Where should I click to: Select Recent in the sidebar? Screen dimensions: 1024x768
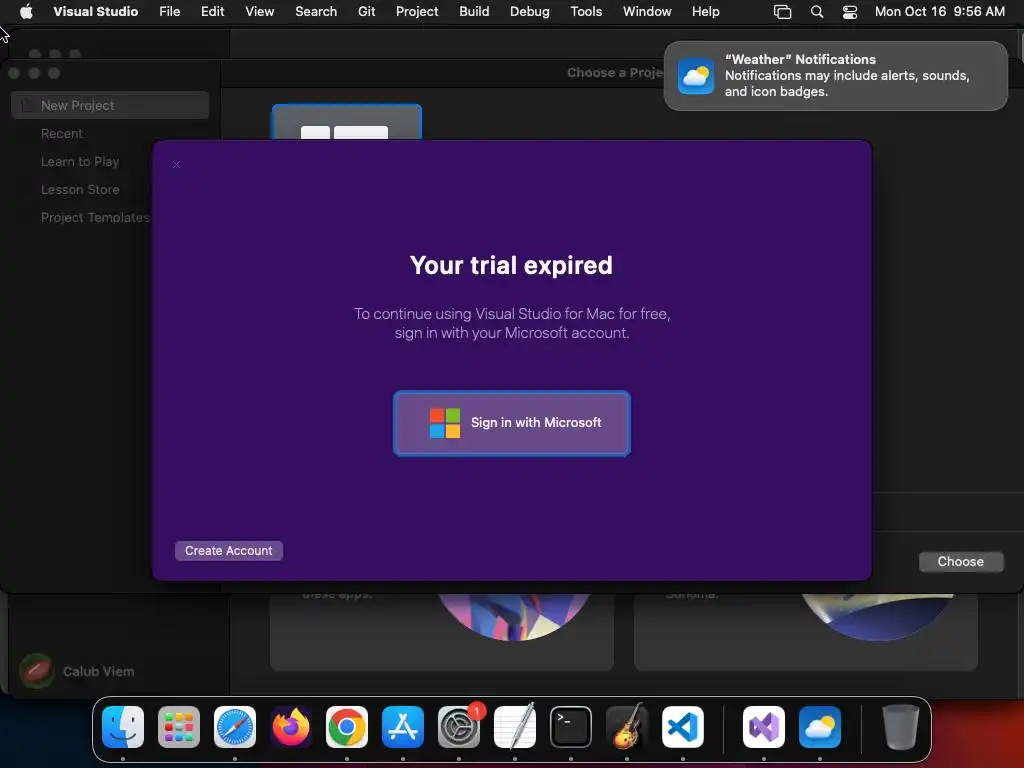click(x=61, y=133)
